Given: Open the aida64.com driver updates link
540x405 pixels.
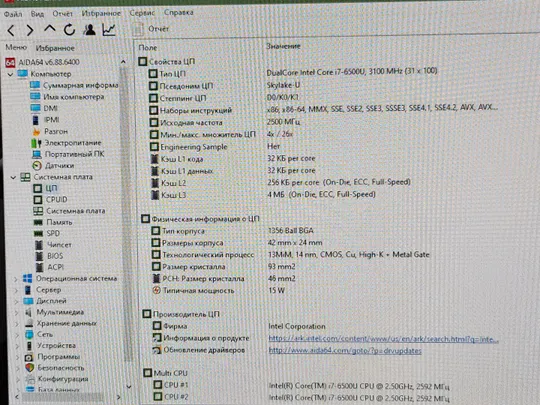Looking at the screenshot, I should [345, 351].
